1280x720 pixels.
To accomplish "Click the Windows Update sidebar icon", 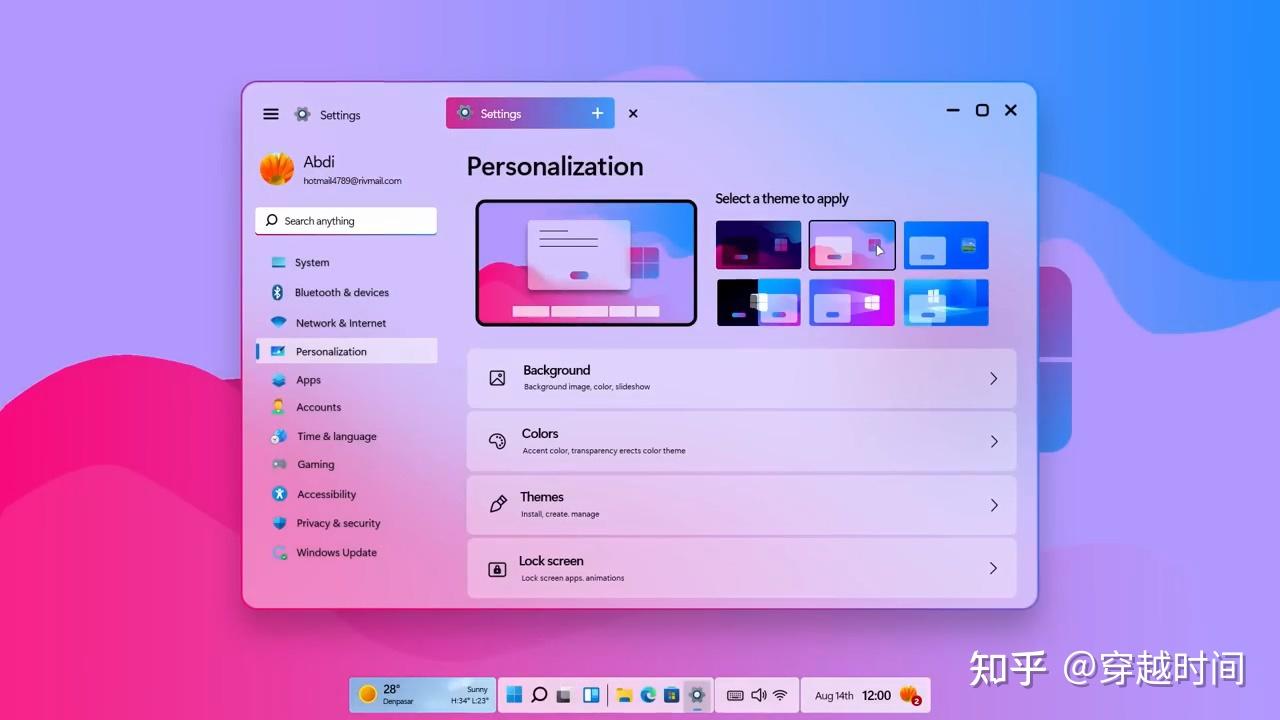I will 278,552.
